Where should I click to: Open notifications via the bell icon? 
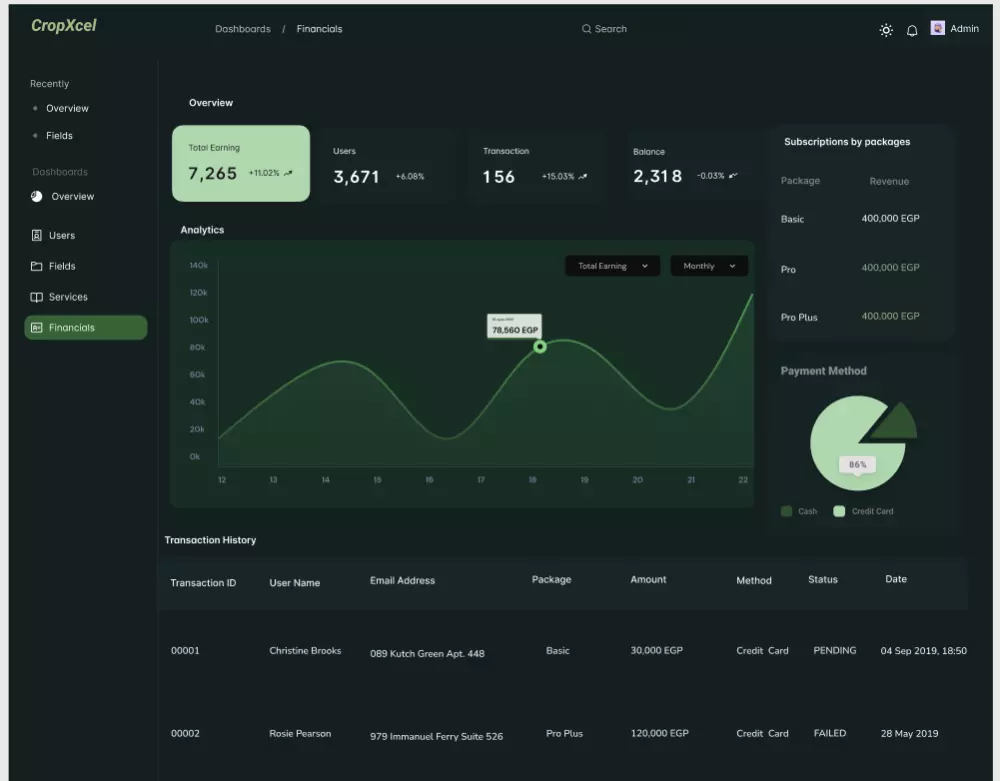(911, 30)
